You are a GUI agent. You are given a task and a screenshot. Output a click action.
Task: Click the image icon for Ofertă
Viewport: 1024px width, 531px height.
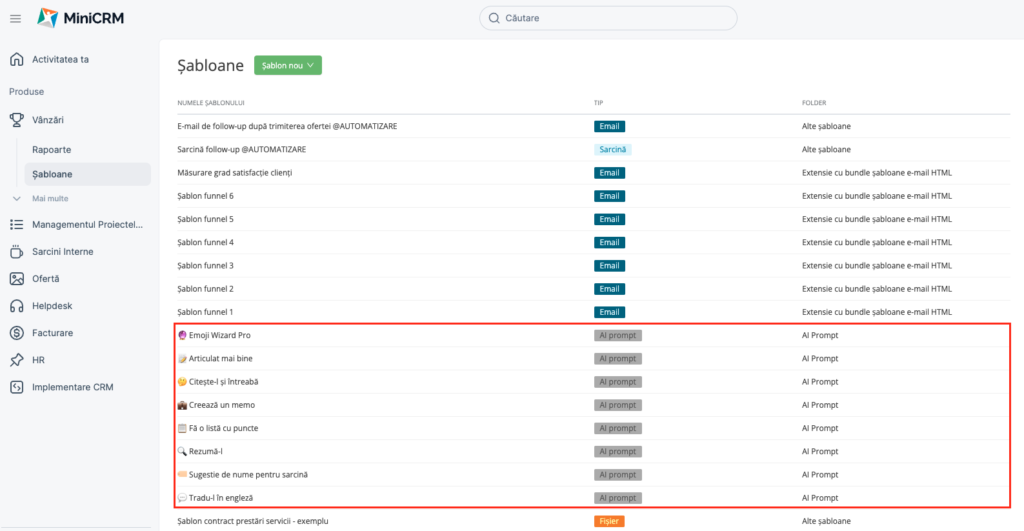coord(17,279)
